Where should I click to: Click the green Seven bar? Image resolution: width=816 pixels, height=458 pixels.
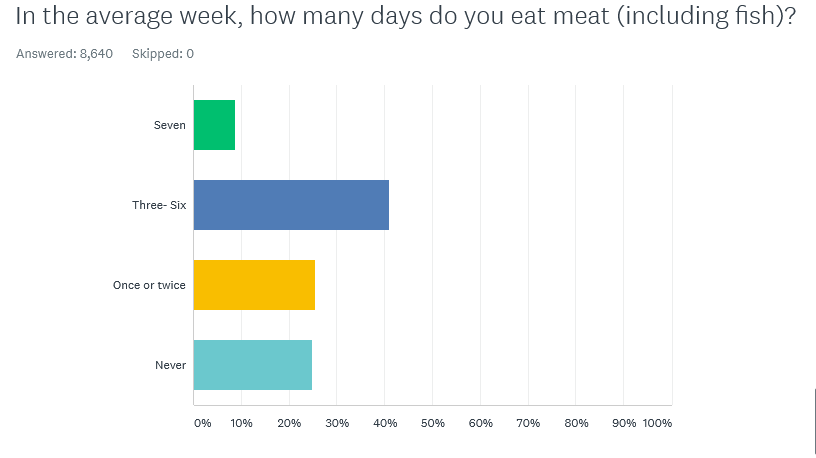214,125
